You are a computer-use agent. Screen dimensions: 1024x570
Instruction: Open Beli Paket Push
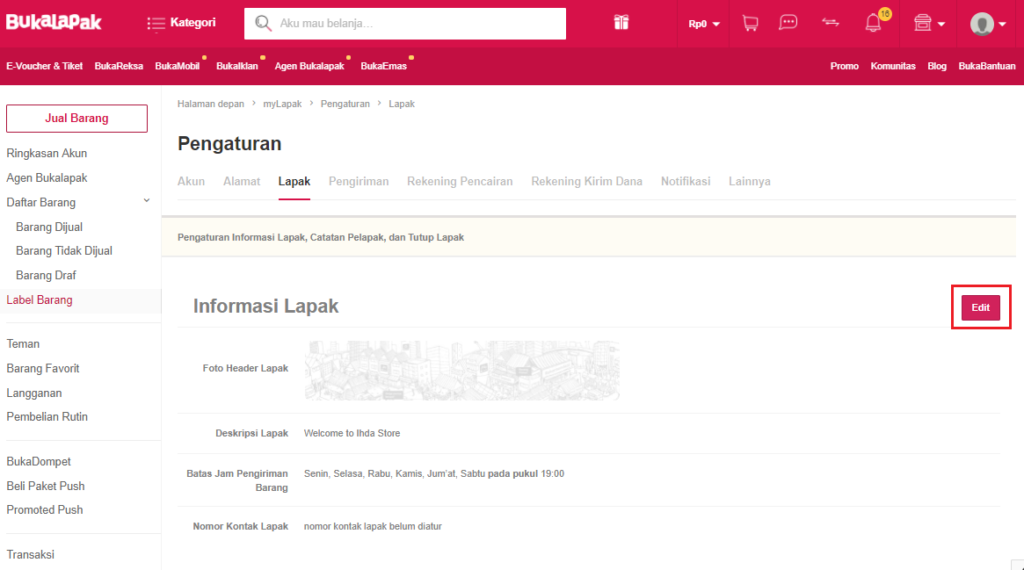tap(45, 486)
